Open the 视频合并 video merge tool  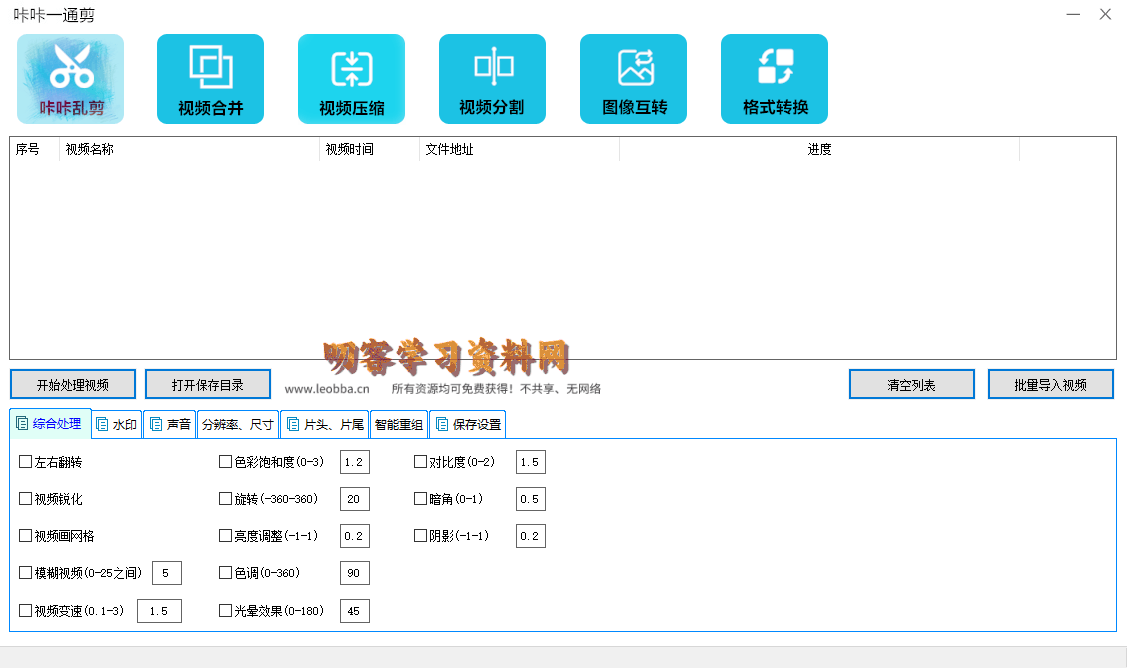tap(210, 79)
